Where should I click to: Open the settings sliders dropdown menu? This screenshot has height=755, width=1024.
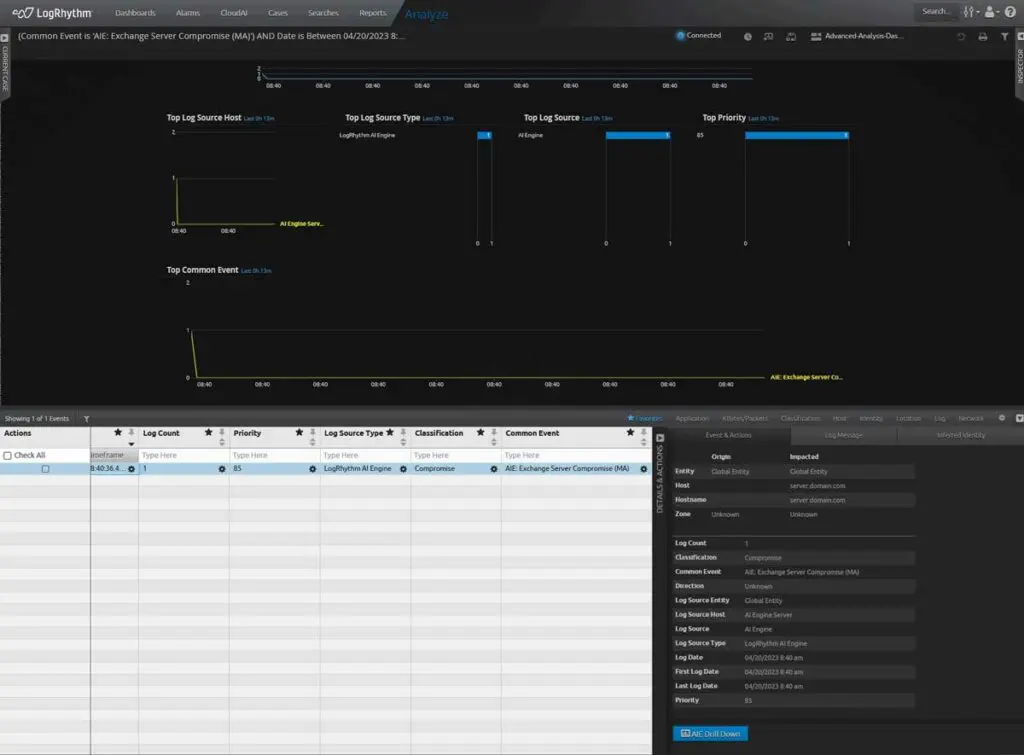[970, 12]
